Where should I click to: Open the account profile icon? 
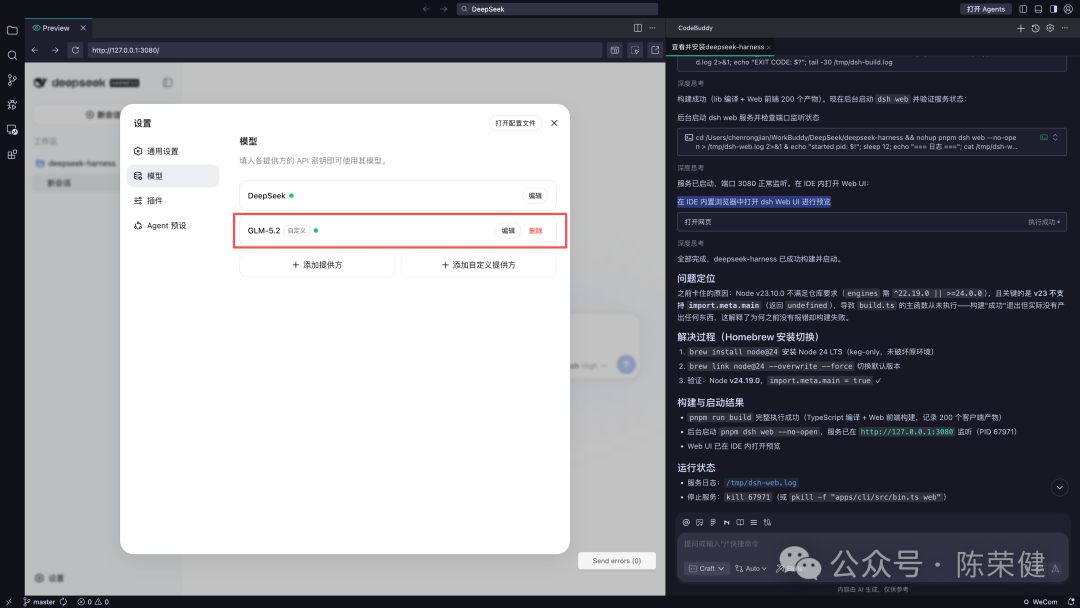click(x=1068, y=9)
